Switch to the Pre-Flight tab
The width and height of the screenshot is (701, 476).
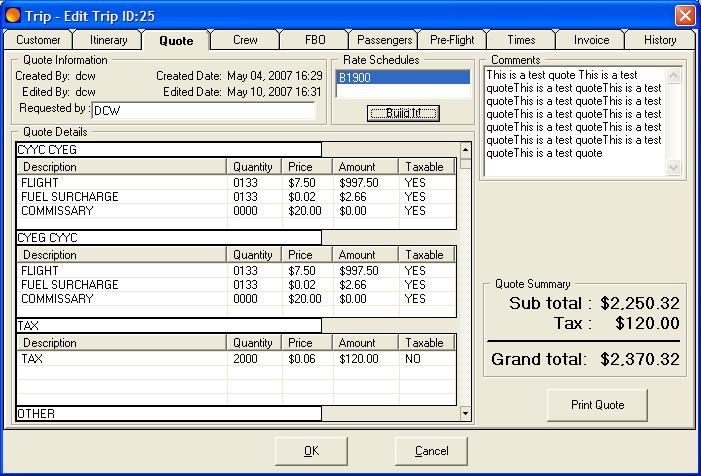tap(452, 40)
